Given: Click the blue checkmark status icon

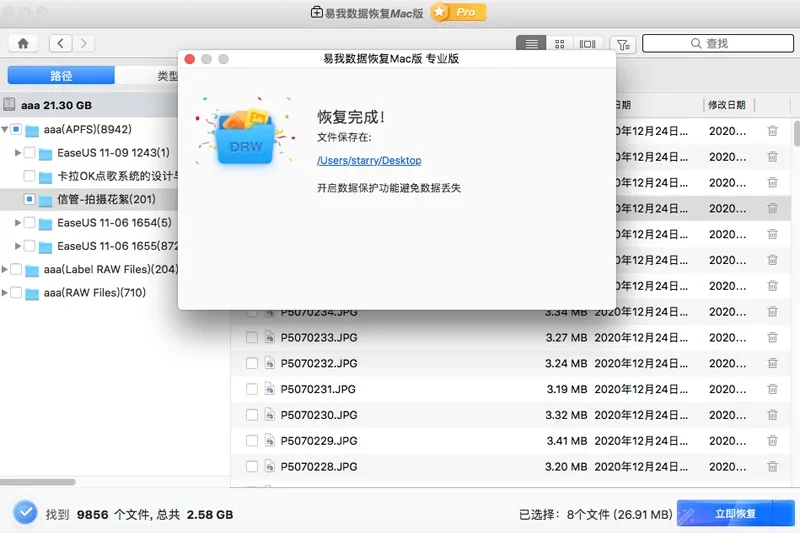Looking at the screenshot, I should [x=25, y=513].
